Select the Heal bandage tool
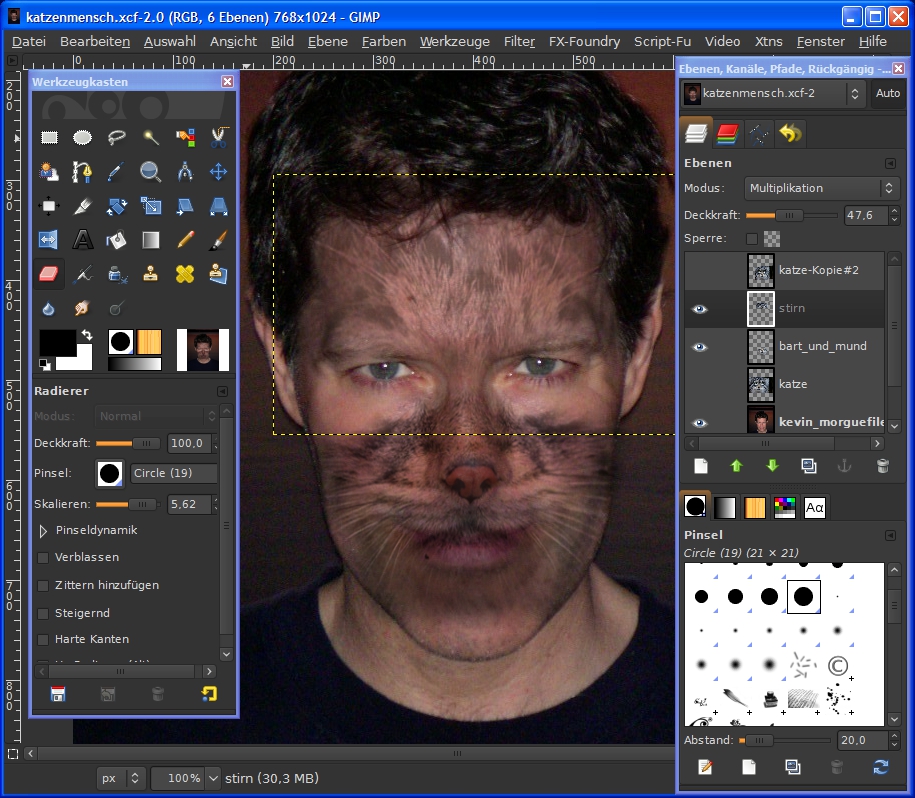The height and width of the screenshot is (798, 915). (x=185, y=274)
